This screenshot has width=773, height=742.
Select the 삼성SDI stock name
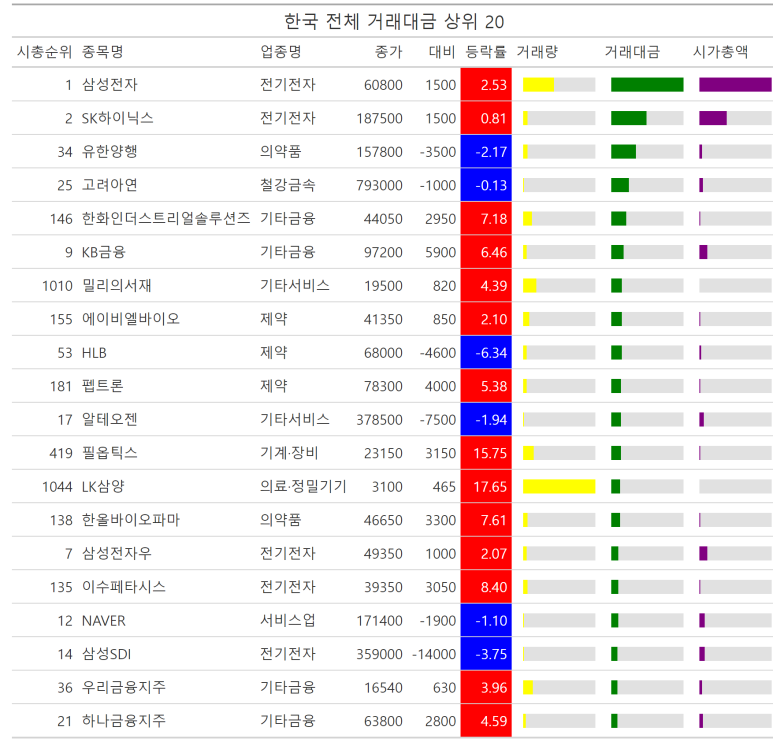[x=106, y=654]
